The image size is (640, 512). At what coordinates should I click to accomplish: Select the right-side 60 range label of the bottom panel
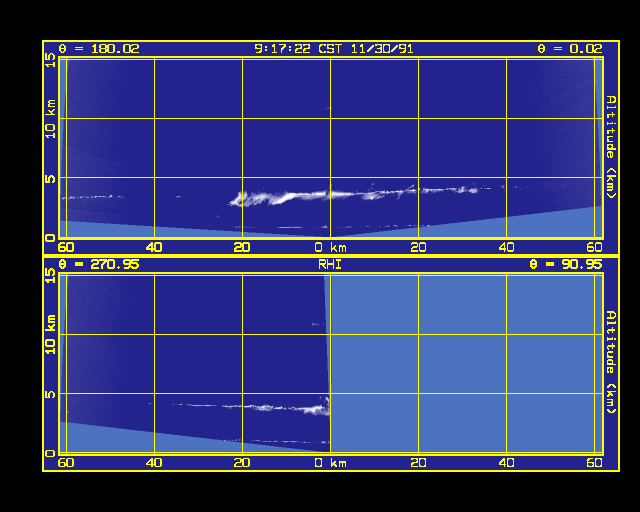tap(595, 463)
